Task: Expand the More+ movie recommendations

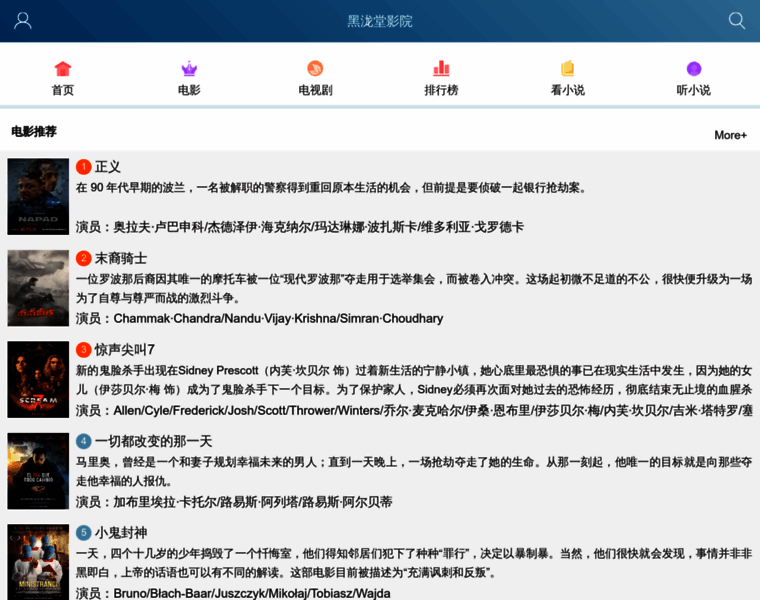Action: 730,135
